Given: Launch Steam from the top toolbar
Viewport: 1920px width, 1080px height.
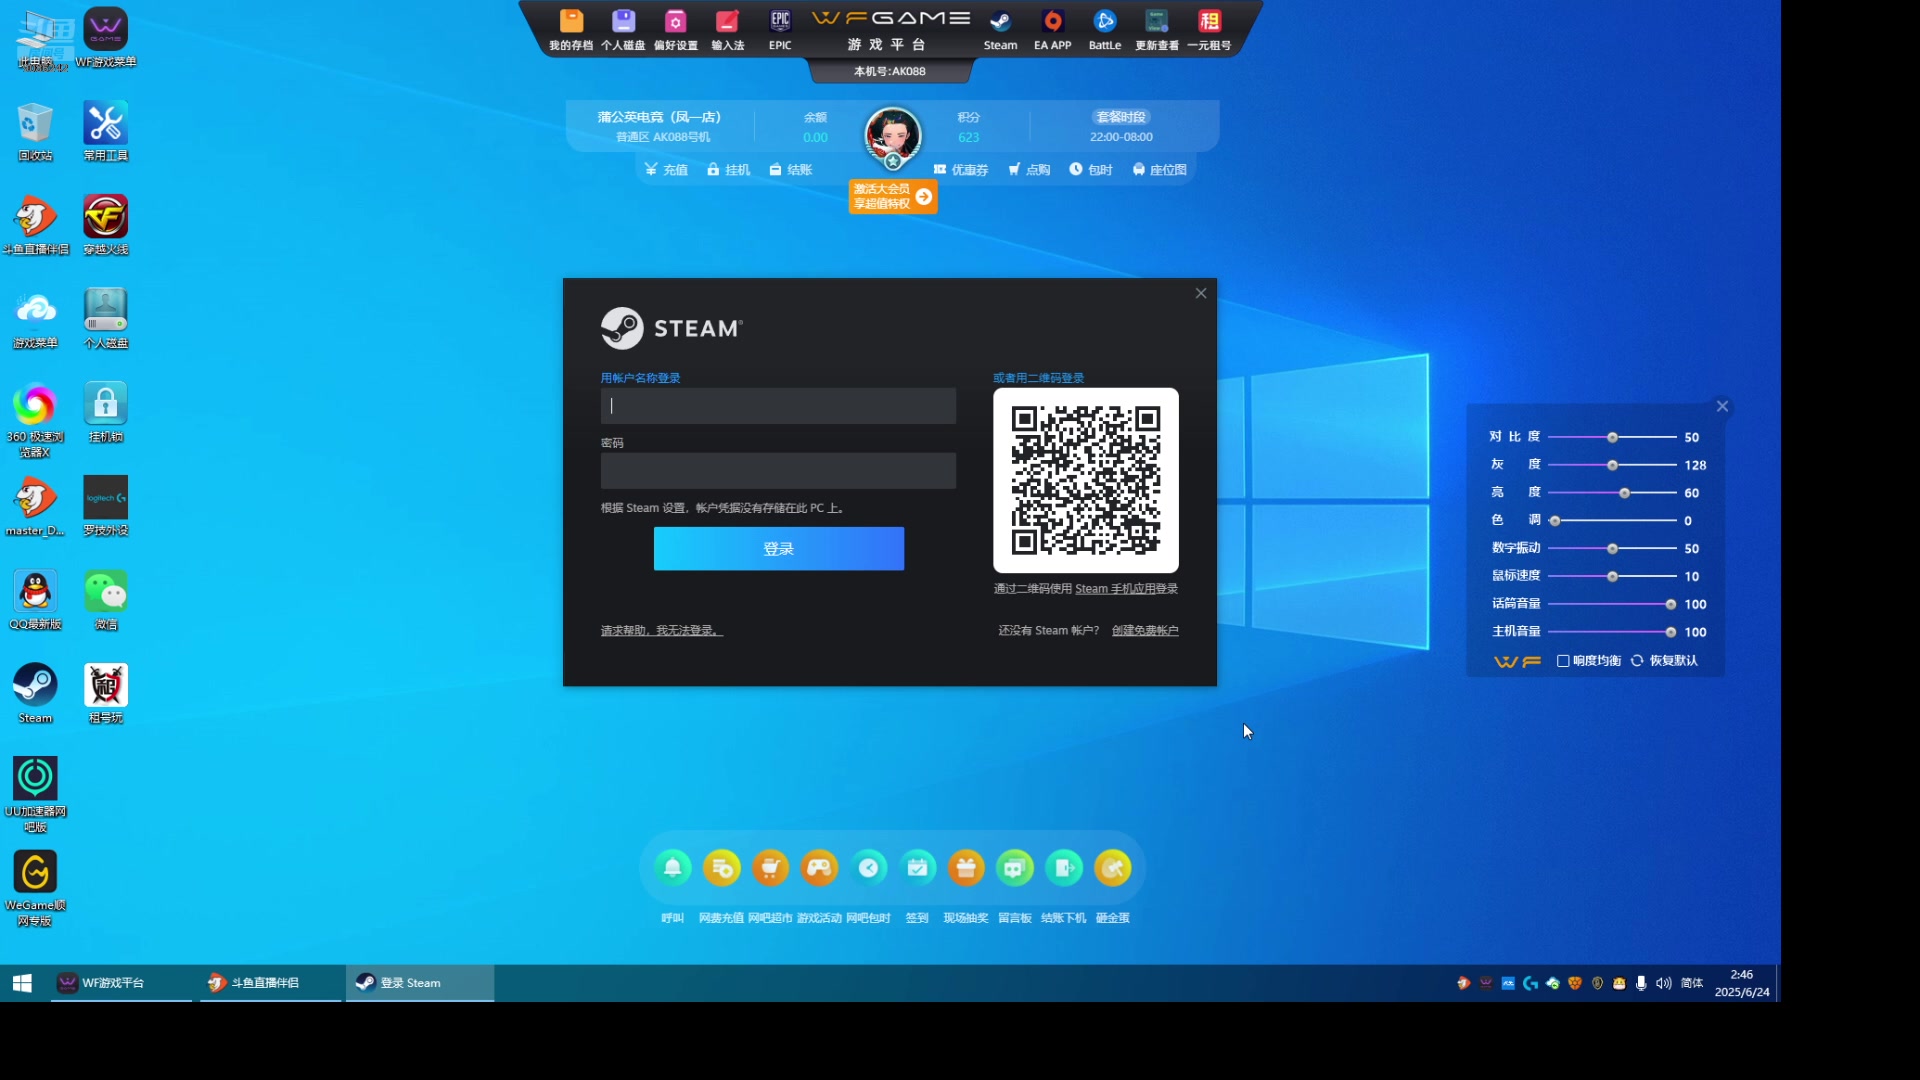Looking at the screenshot, I should (1000, 30).
